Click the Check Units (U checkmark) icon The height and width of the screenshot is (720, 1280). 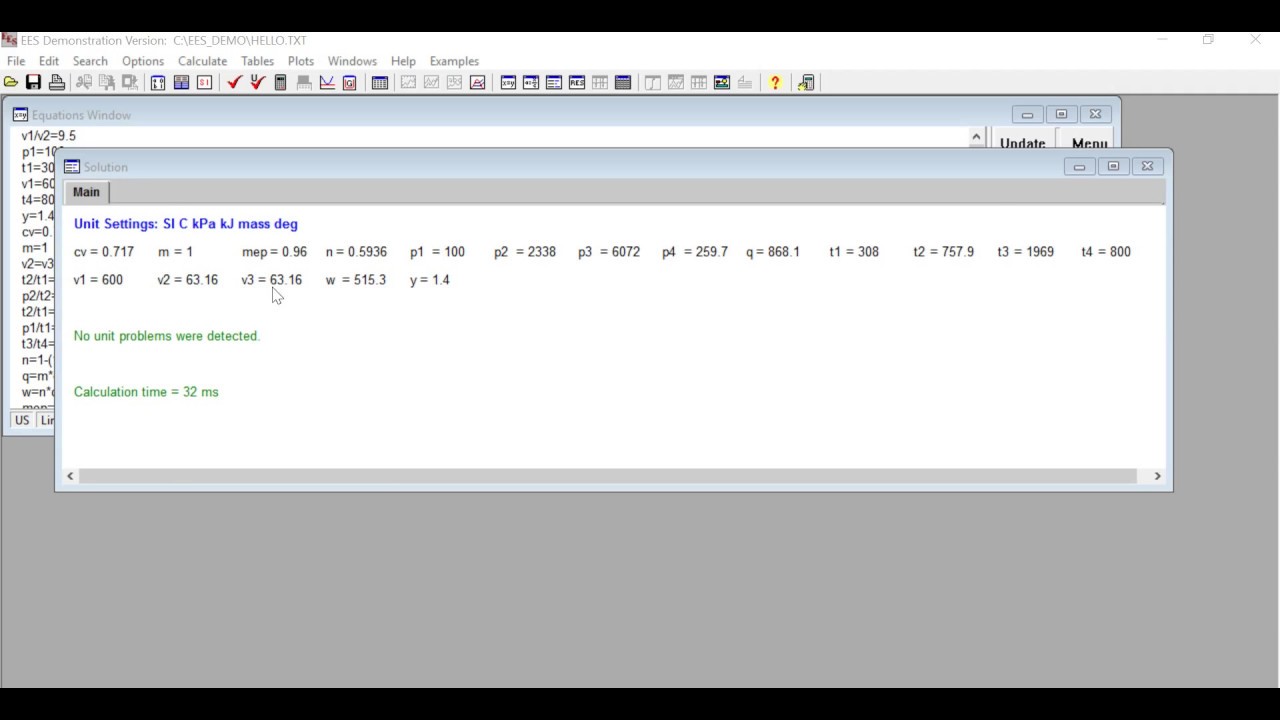click(x=257, y=82)
